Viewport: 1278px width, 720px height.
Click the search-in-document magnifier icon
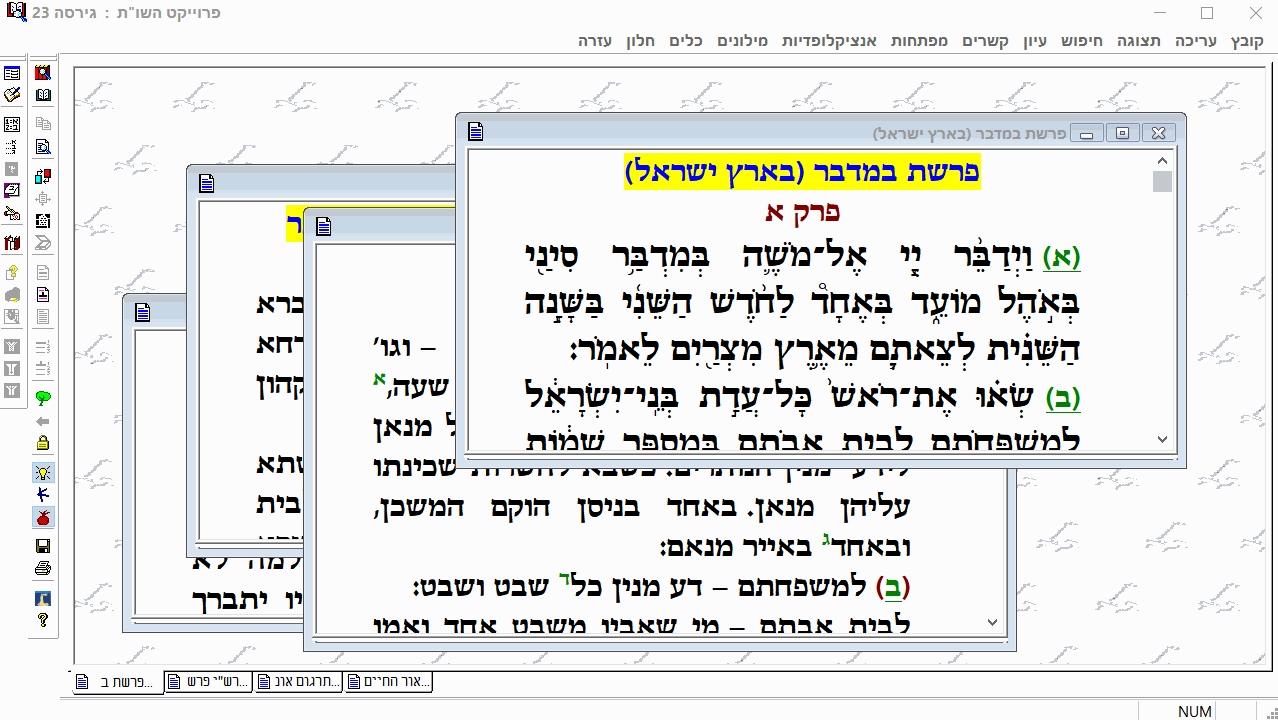[43, 146]
